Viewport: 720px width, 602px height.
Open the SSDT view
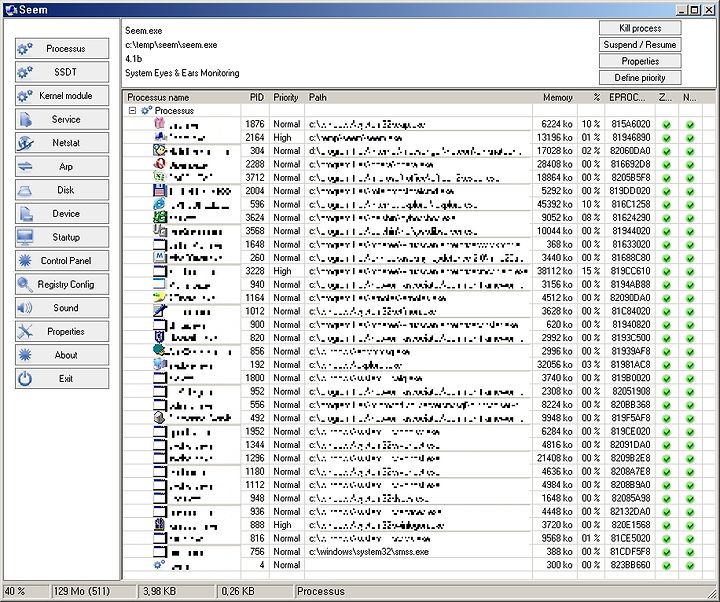coord(62,72)
